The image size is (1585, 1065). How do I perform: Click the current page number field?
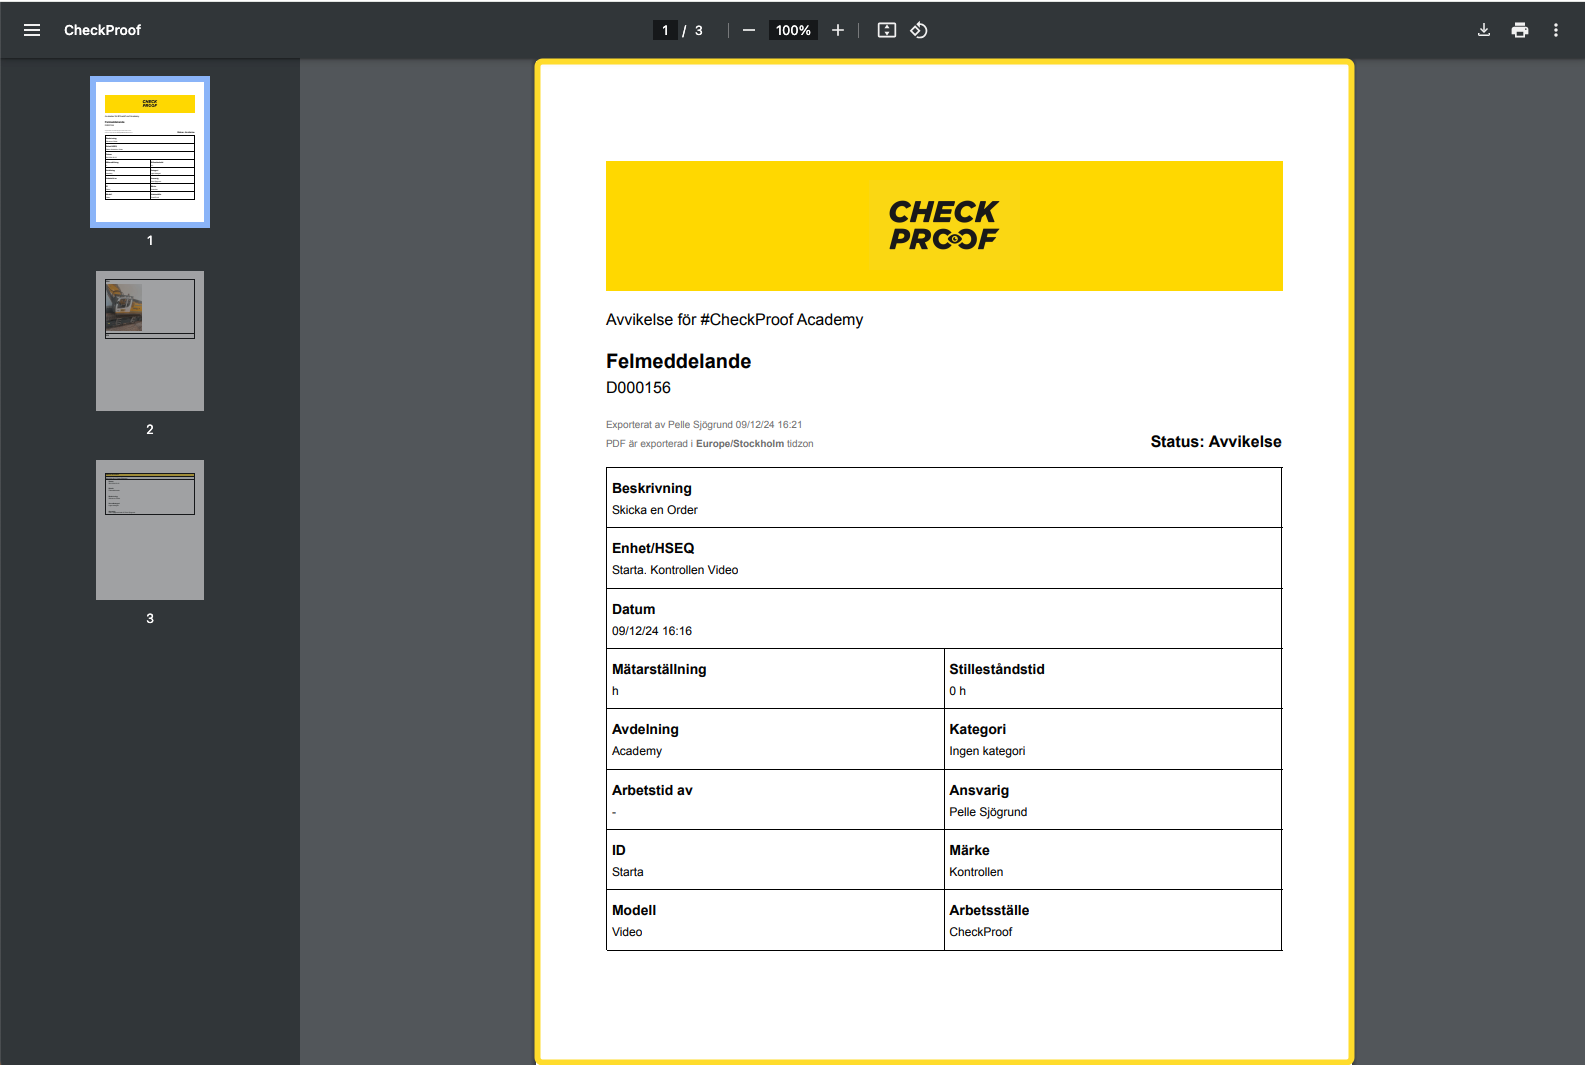point(665,30)
